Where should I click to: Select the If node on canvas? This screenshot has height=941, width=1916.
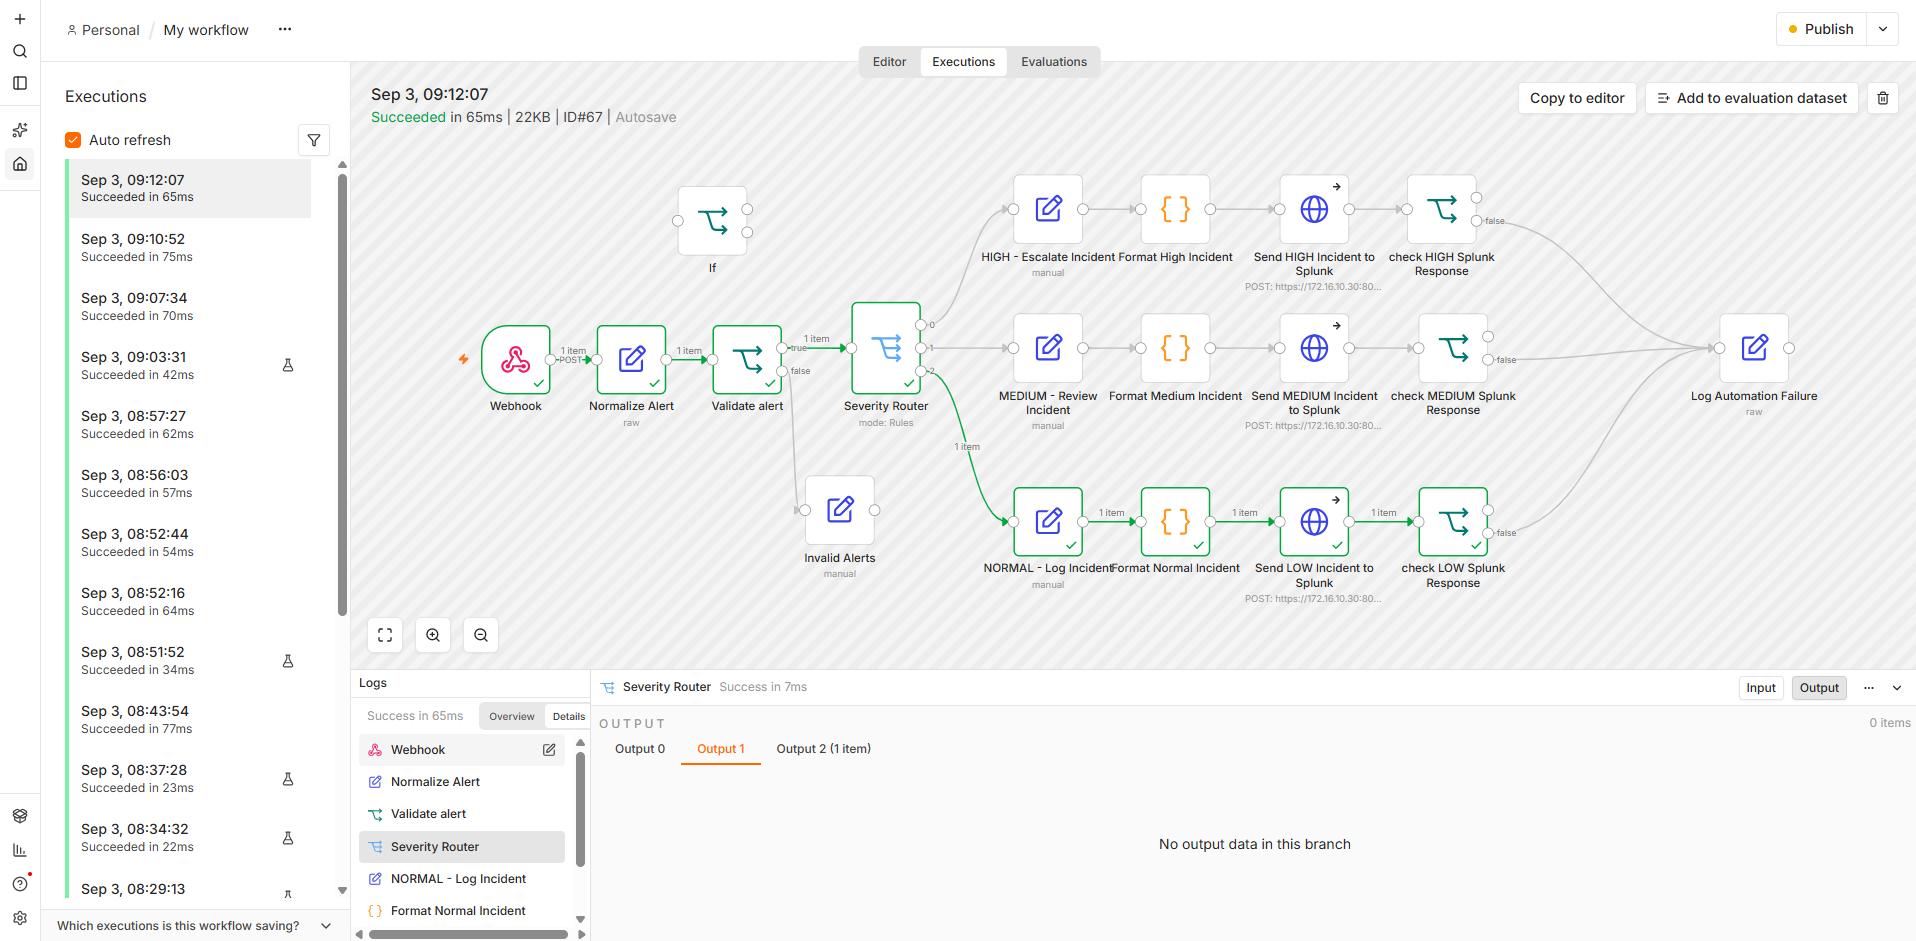click(712, 221)
